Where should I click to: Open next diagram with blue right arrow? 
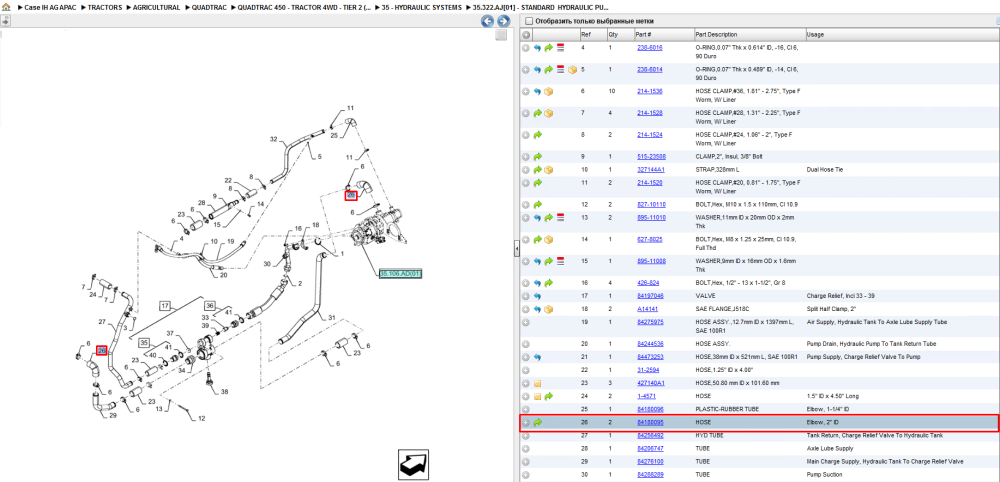[x=503, y=21]
